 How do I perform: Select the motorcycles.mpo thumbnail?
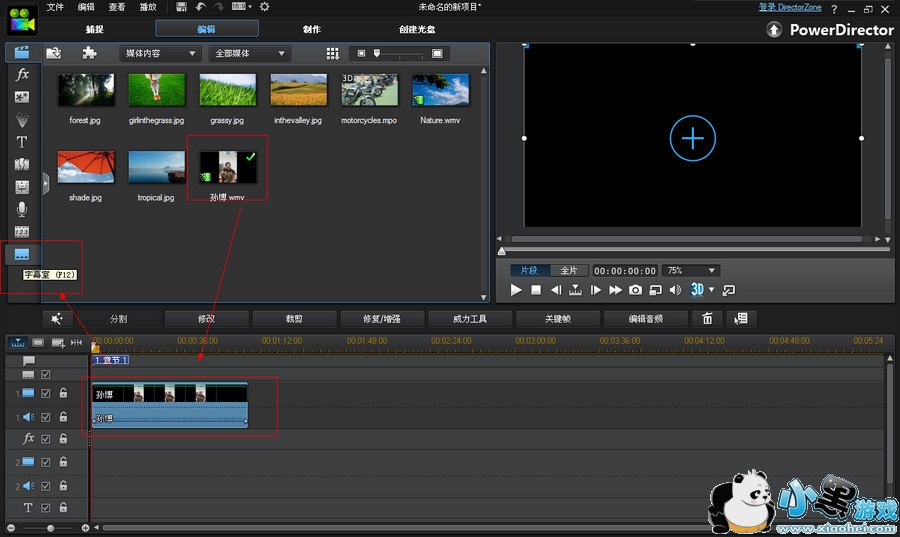point(368,90)
